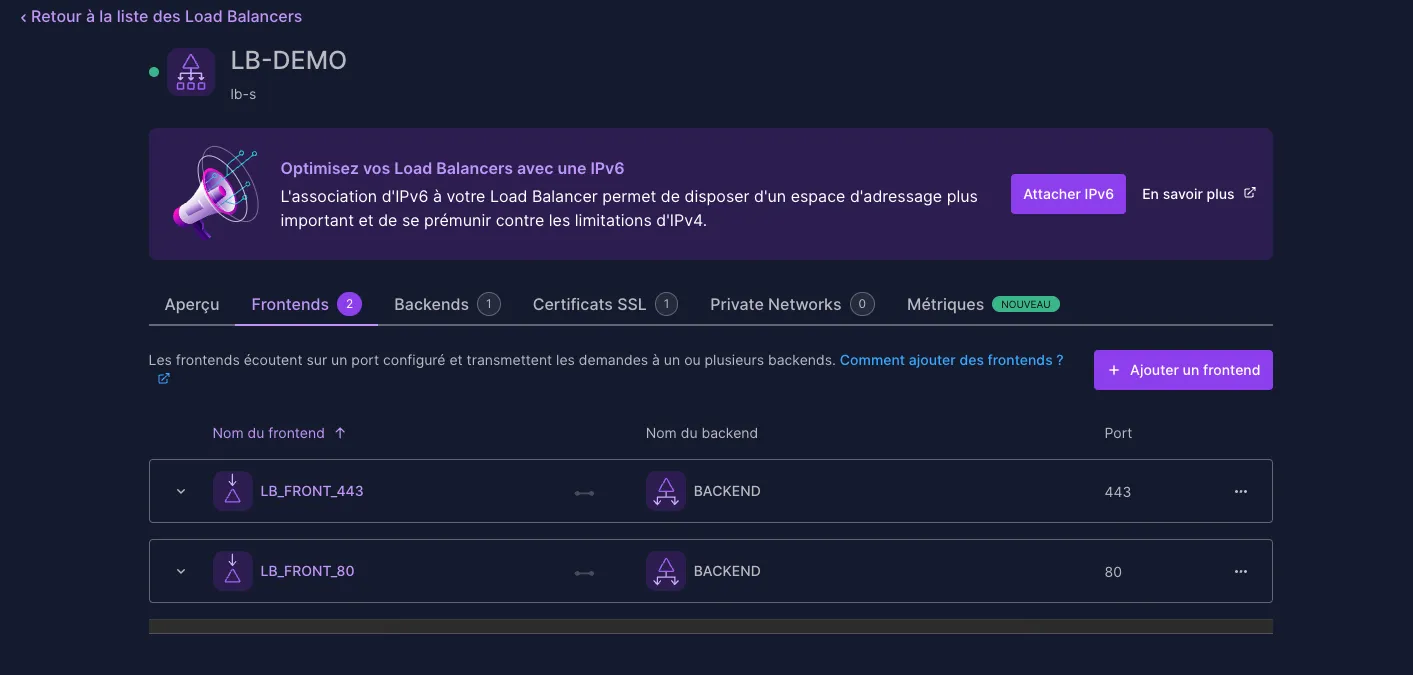Image resolution: width=1413 pixels, height=675 pixels.
Task: Click the external link icon below the frontends description
Action: [164, 378]
